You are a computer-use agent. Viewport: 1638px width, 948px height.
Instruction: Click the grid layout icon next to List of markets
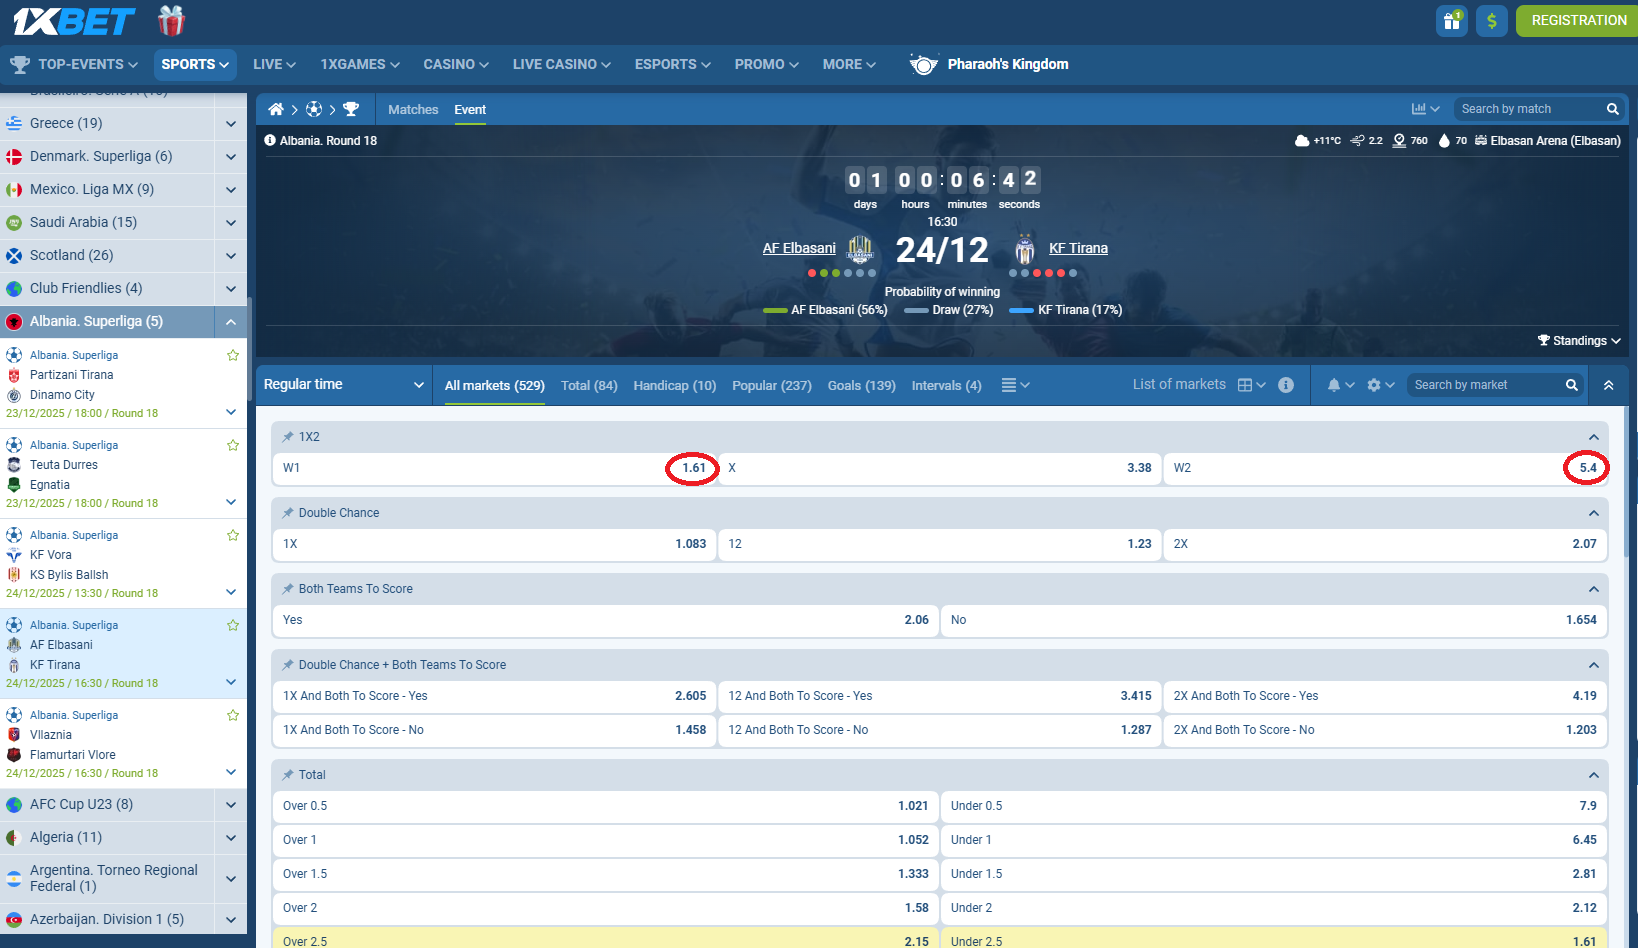coord(1245,384)
